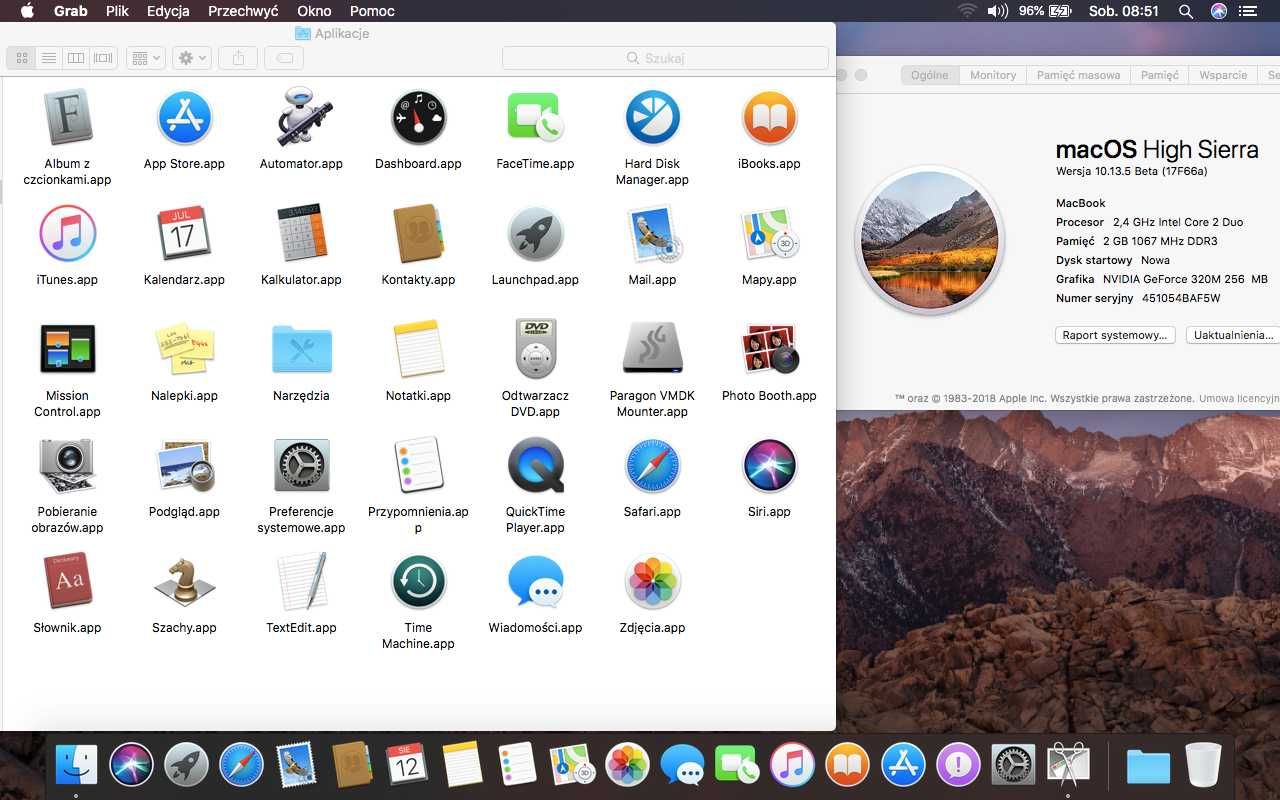The height and width of the screenshot is (800, 1280).
Task: Switch to the Pamięć masowa tab
Action: coord(1078,75)
